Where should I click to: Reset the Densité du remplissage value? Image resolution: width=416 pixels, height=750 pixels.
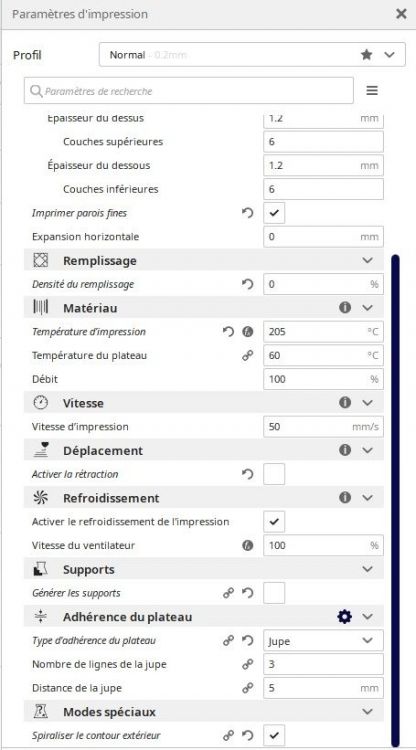pyautogui.click(x=247, y=284)
